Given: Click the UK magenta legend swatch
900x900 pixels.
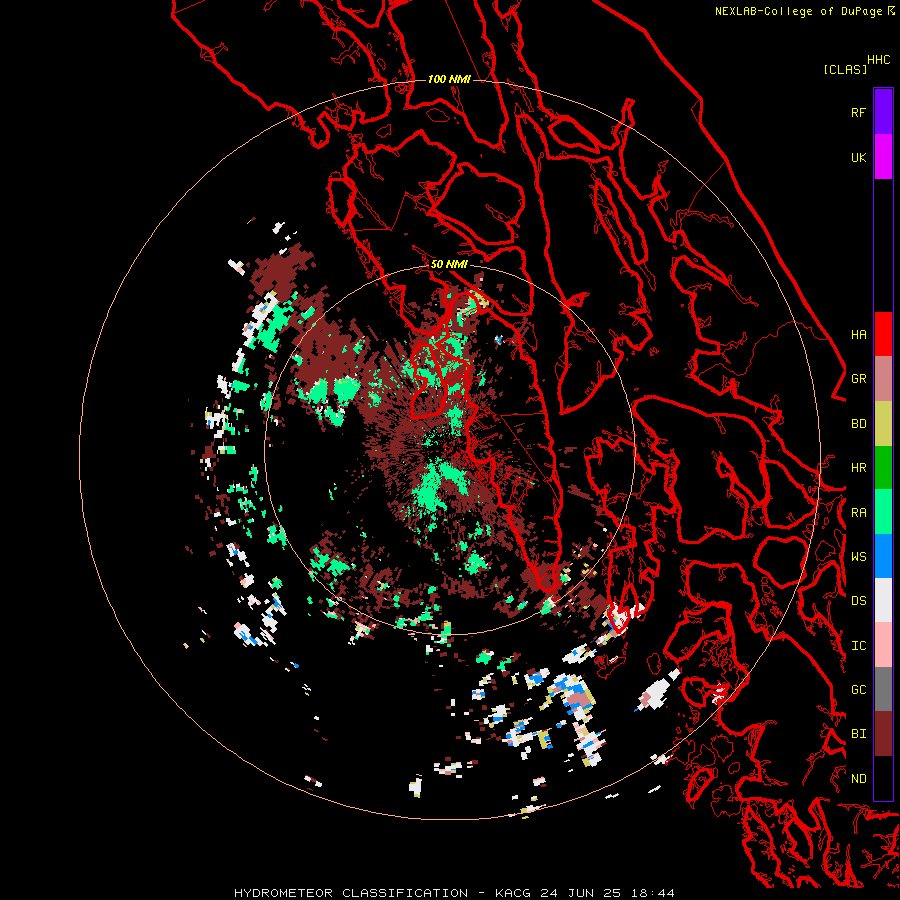Looking at the screenshot, I should coord(883,157).
